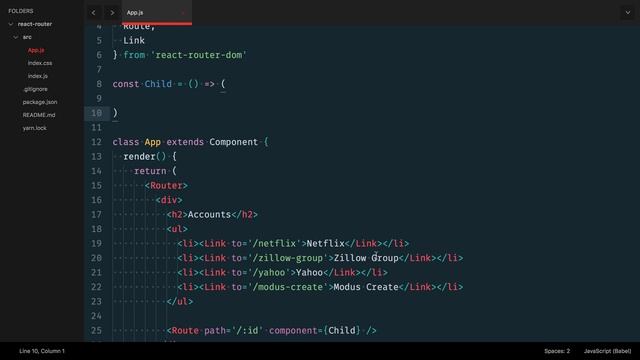Image resolution: width=640 pixels, height=360 pixels.
Task: Click the '/netflix' path string
Action: tap(274, 243)
